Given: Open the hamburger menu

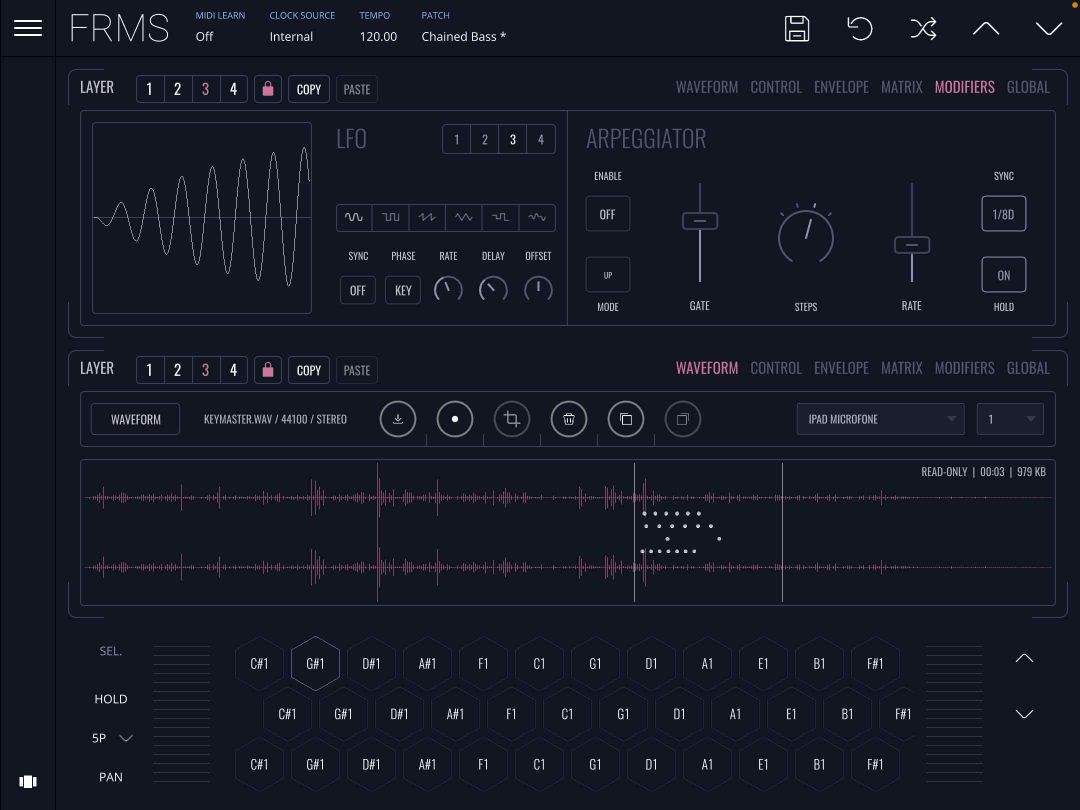Looking at the screenshot, I should click(28, 27).
